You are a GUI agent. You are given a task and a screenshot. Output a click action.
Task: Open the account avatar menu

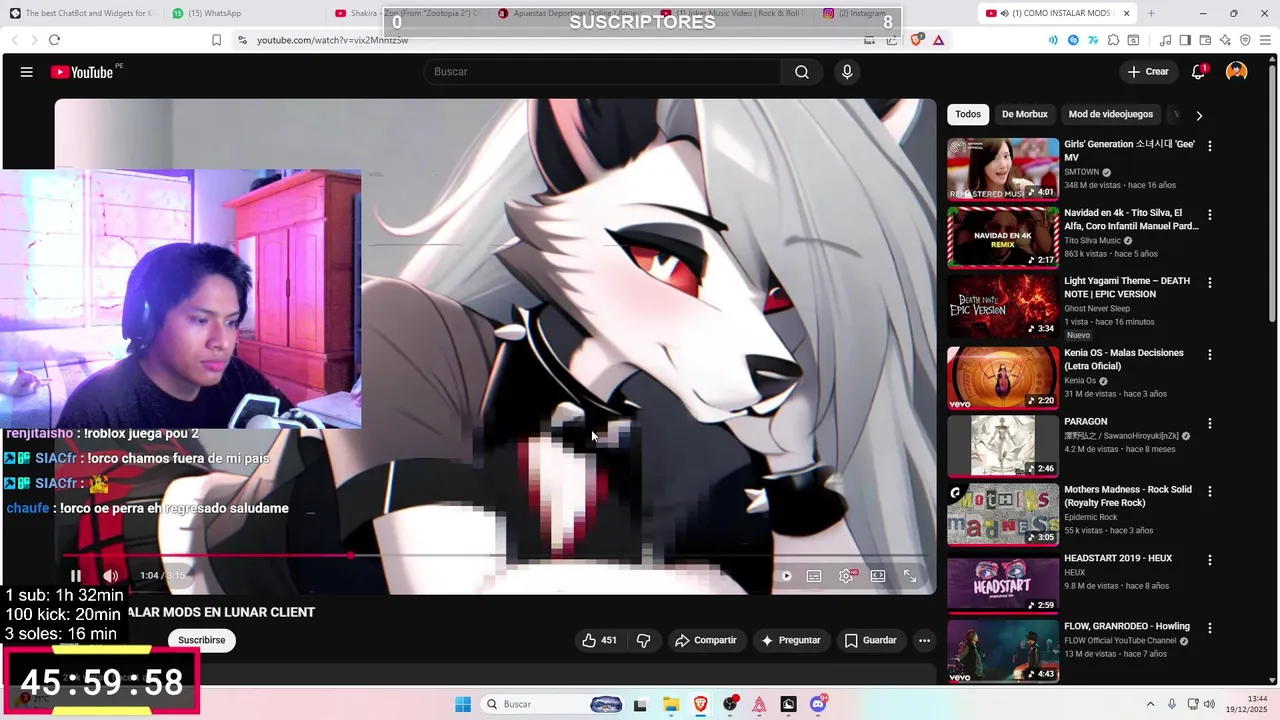pyautogui.click(x=1237, y=72)
